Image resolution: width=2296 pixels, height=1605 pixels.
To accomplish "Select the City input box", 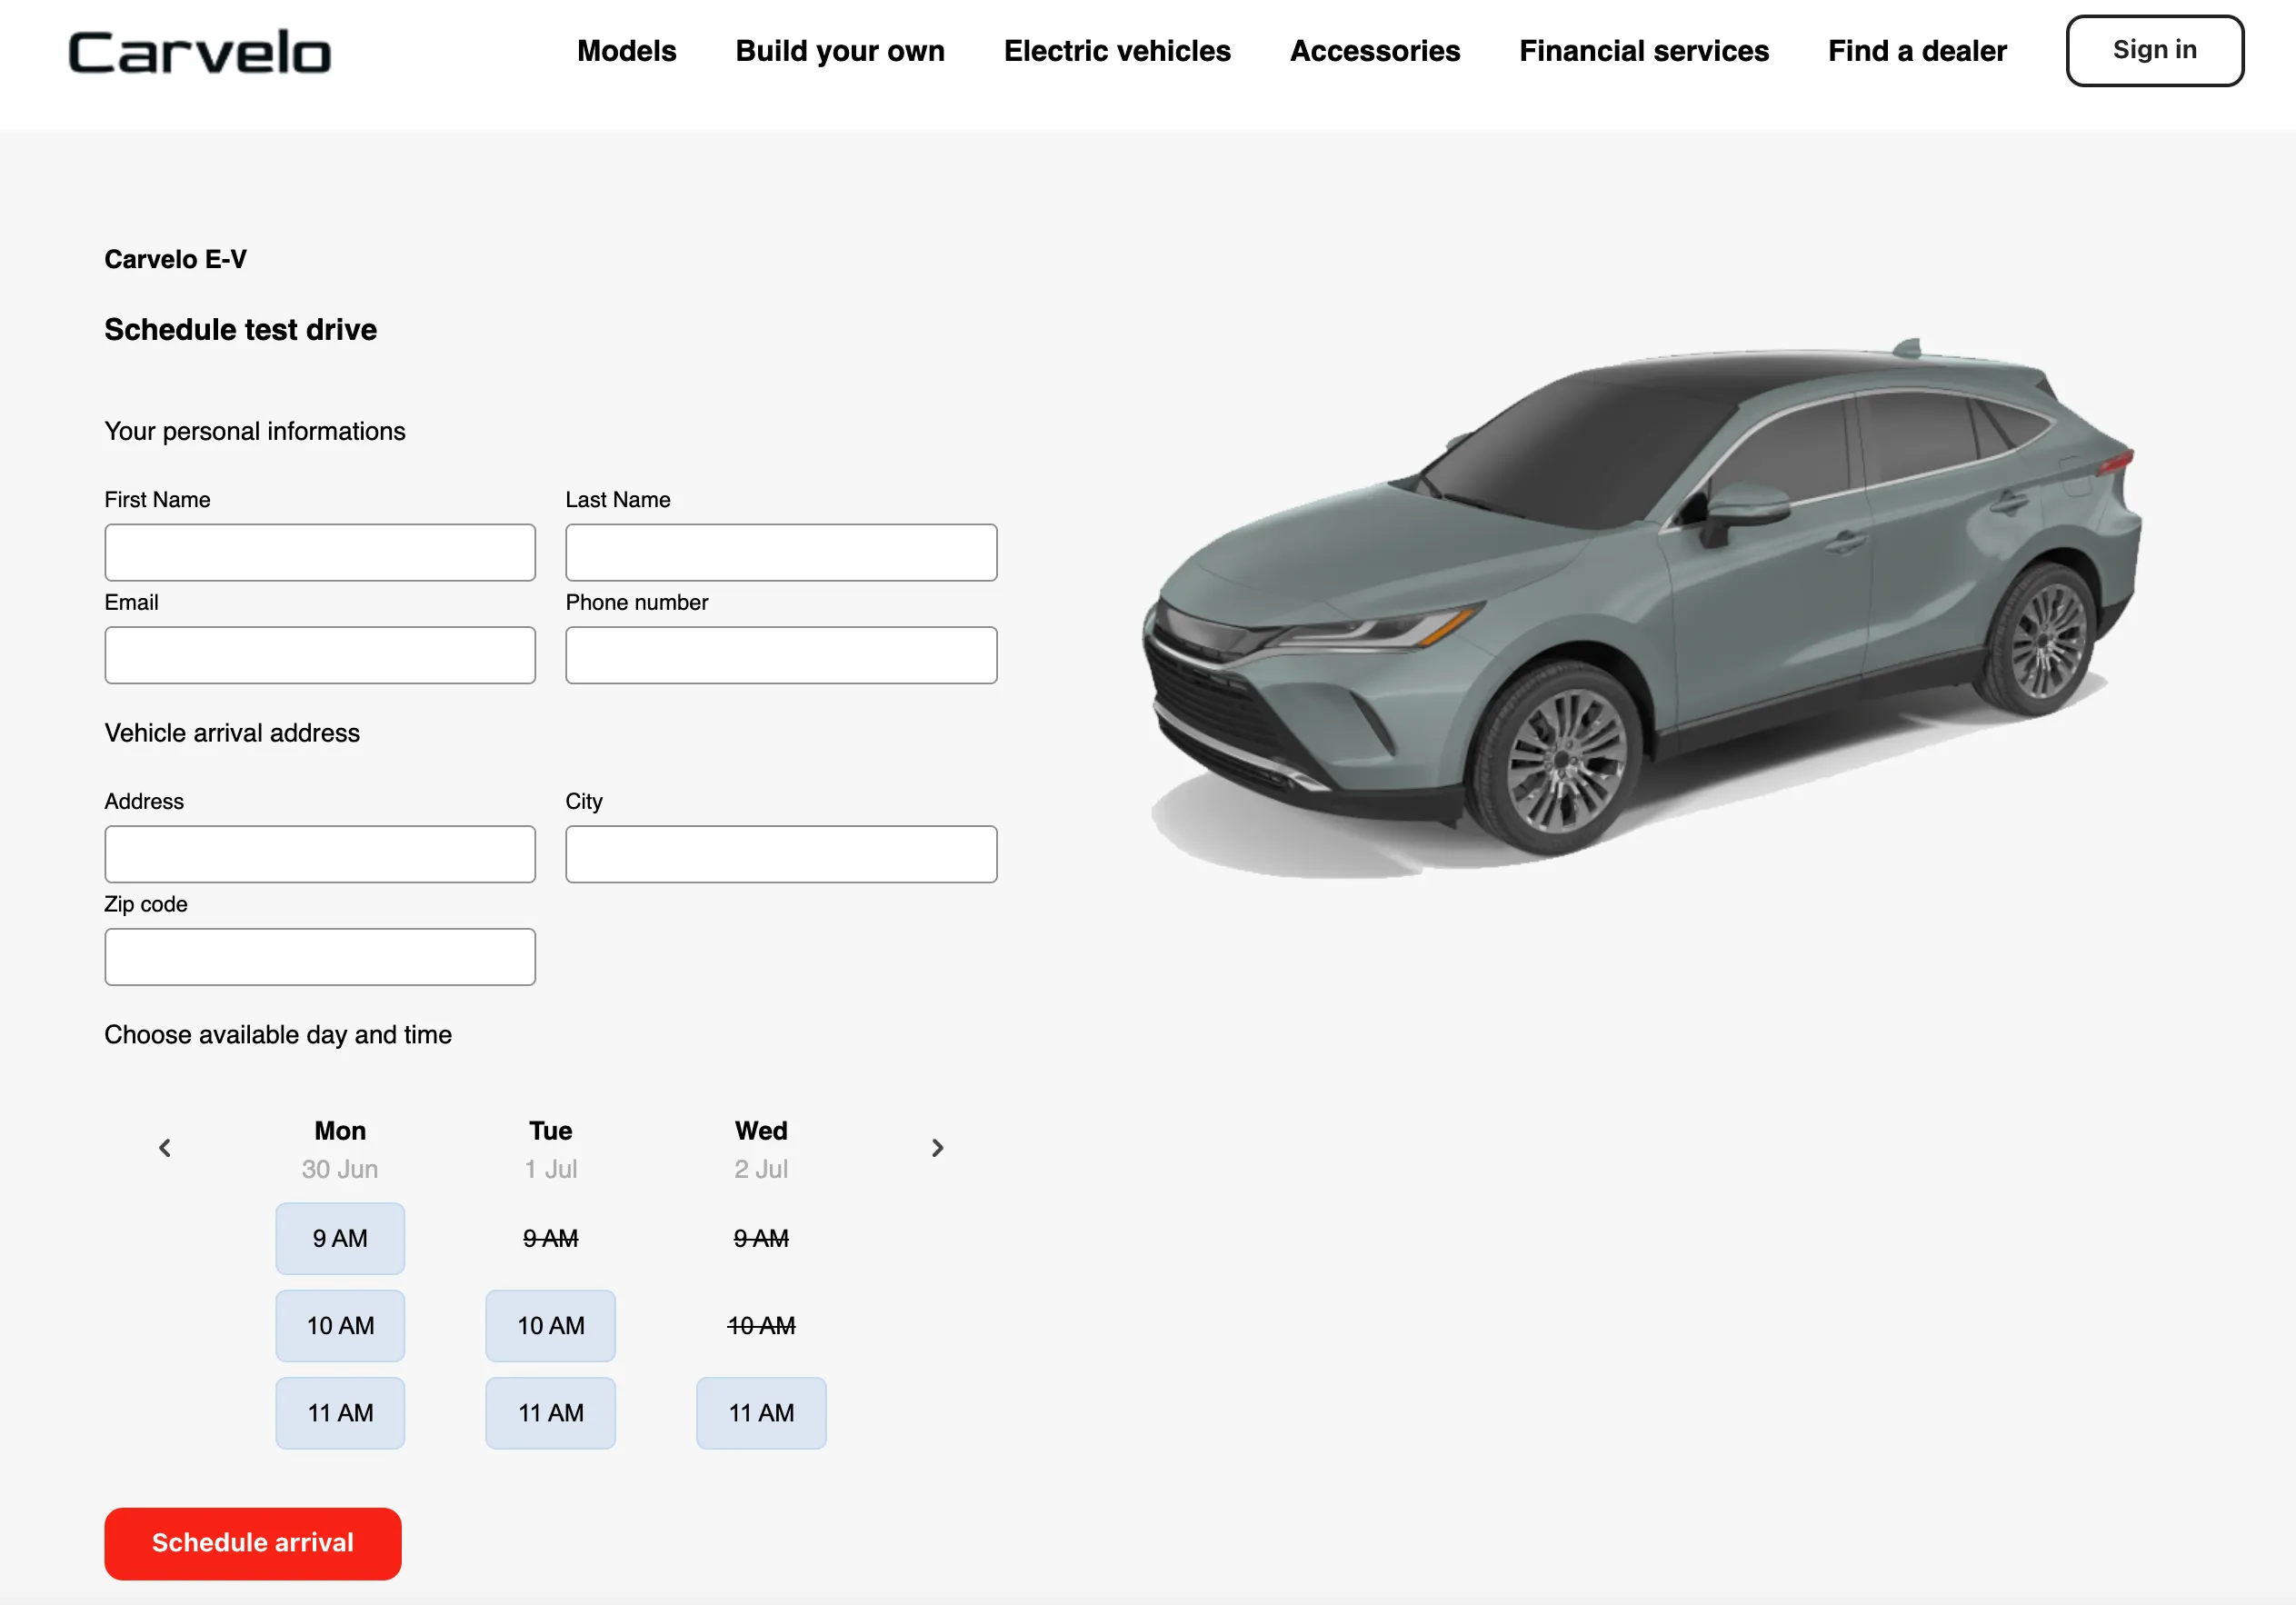I will pos(781,854).
